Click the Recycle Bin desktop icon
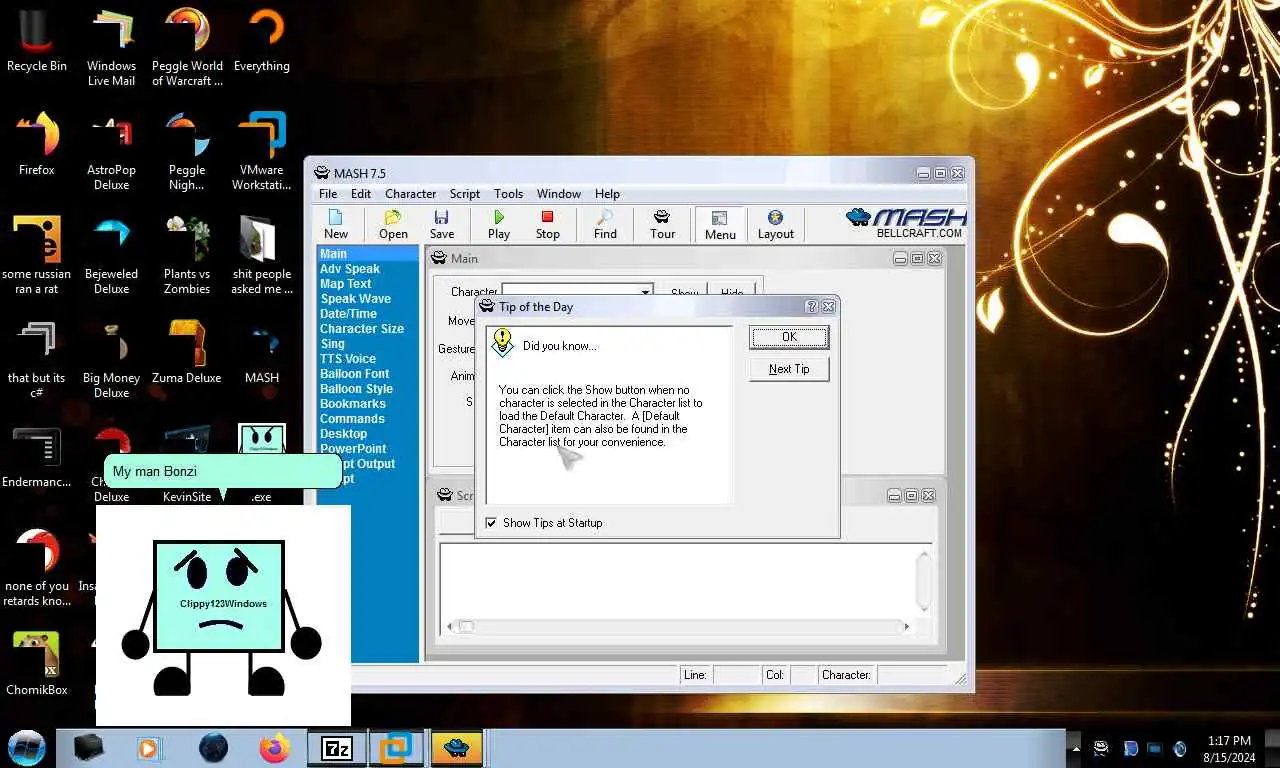 point(37,40)
